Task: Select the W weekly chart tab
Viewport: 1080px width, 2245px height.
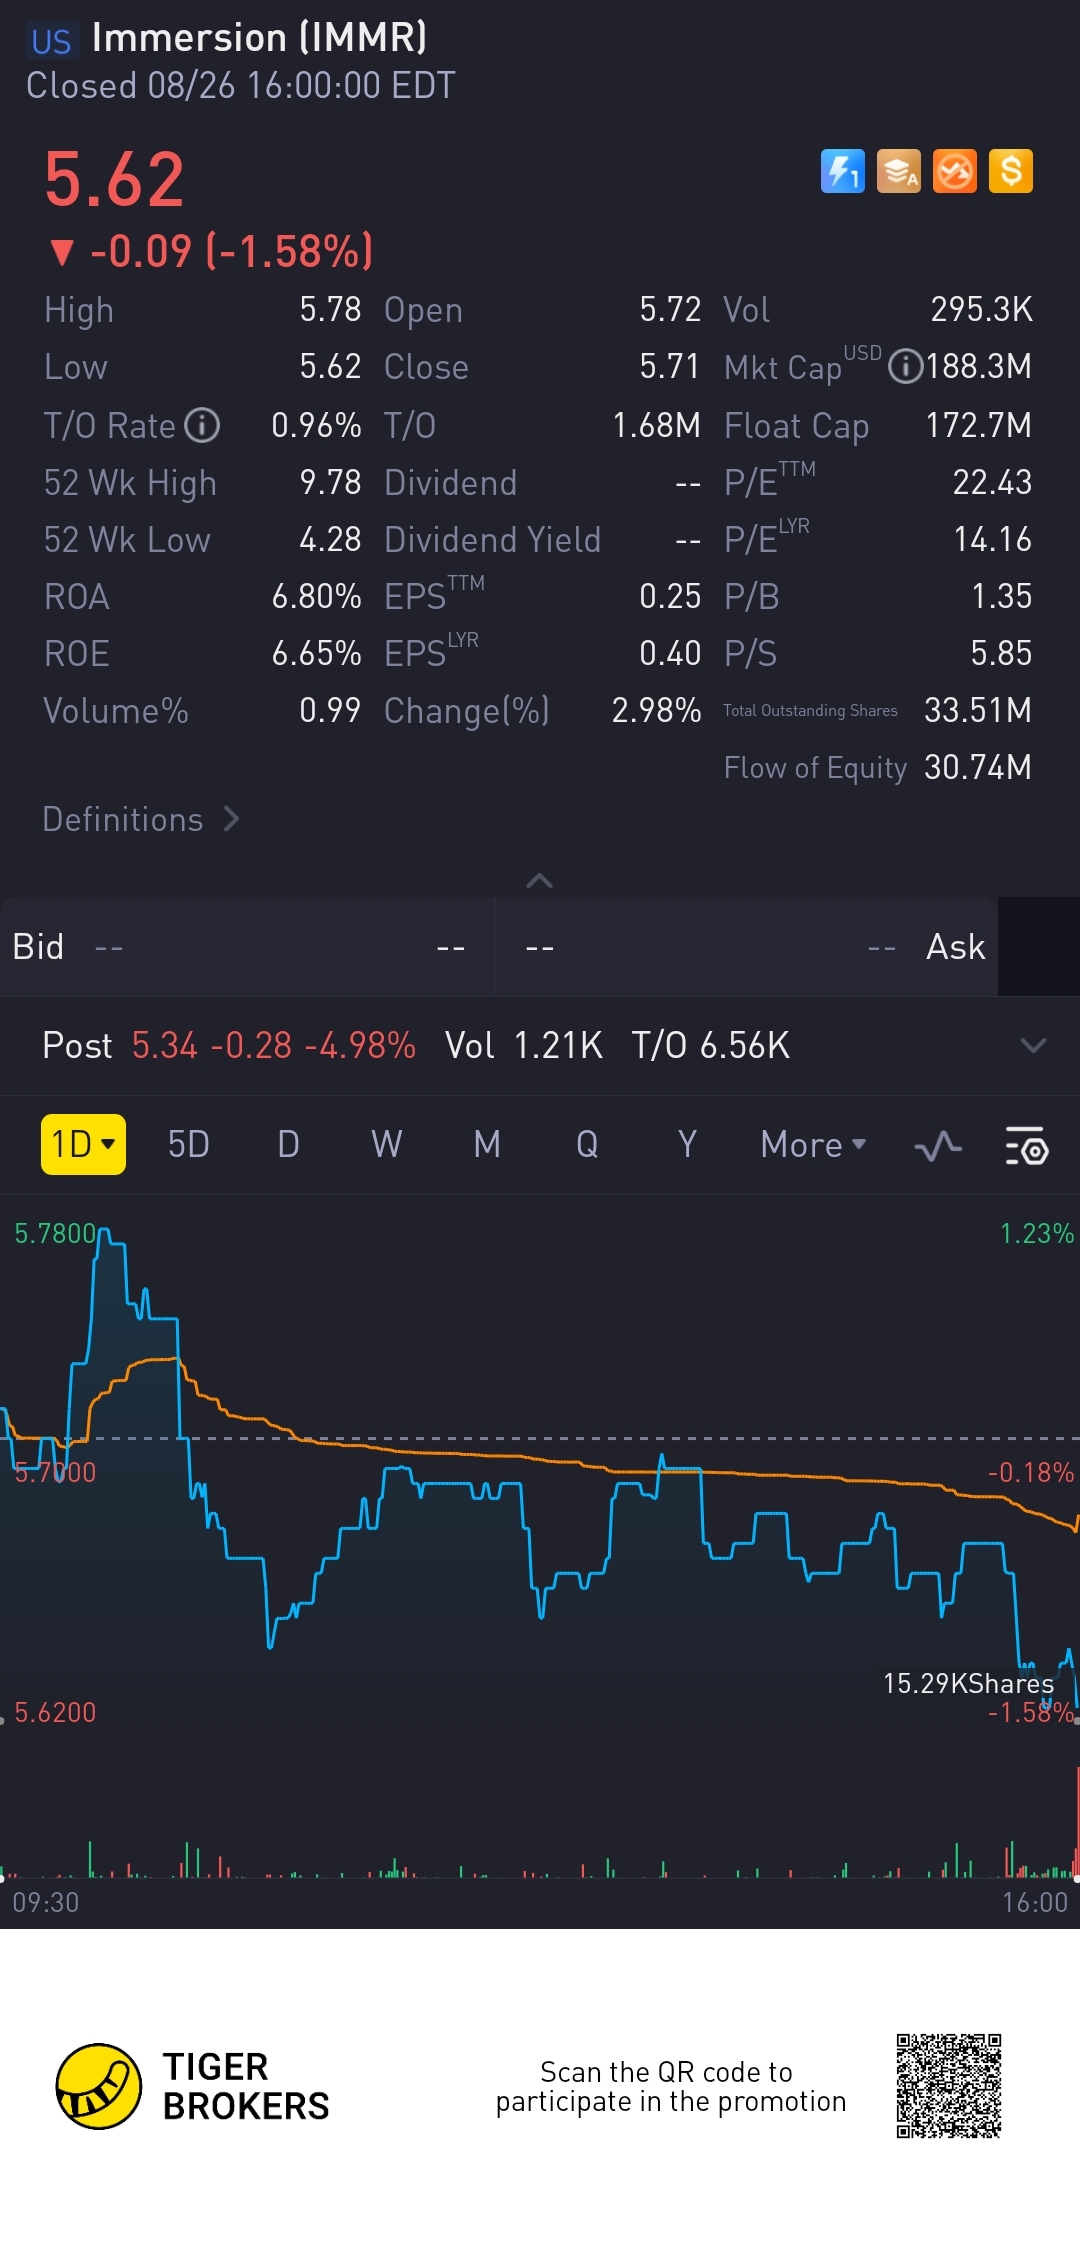Action: click(387, 1144)
